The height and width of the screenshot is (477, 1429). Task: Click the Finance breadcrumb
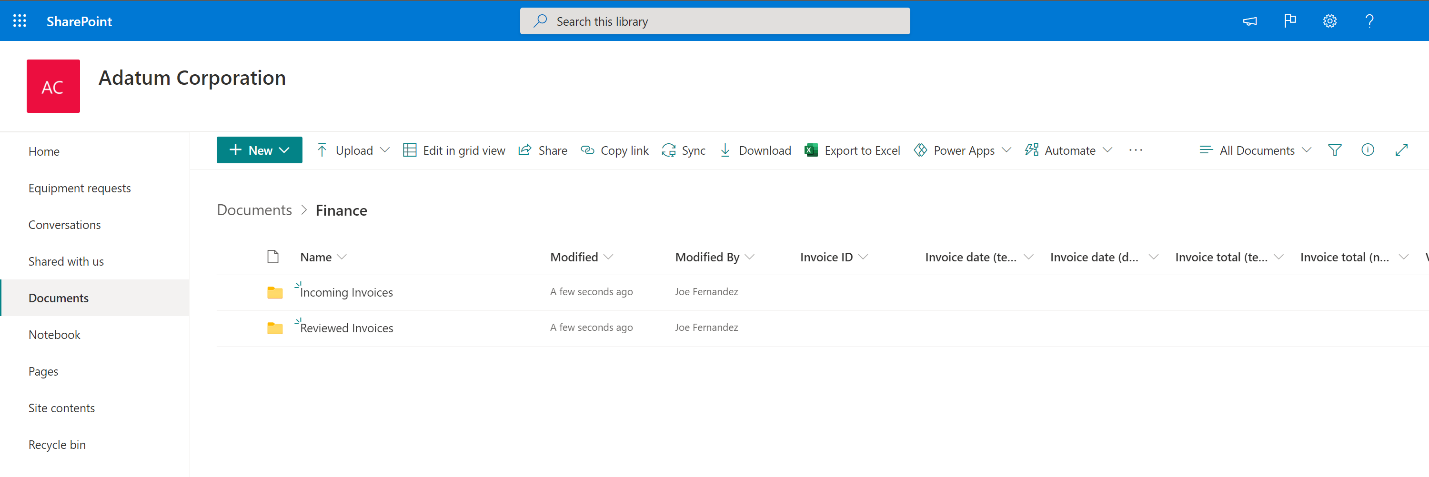click(342, 210)
